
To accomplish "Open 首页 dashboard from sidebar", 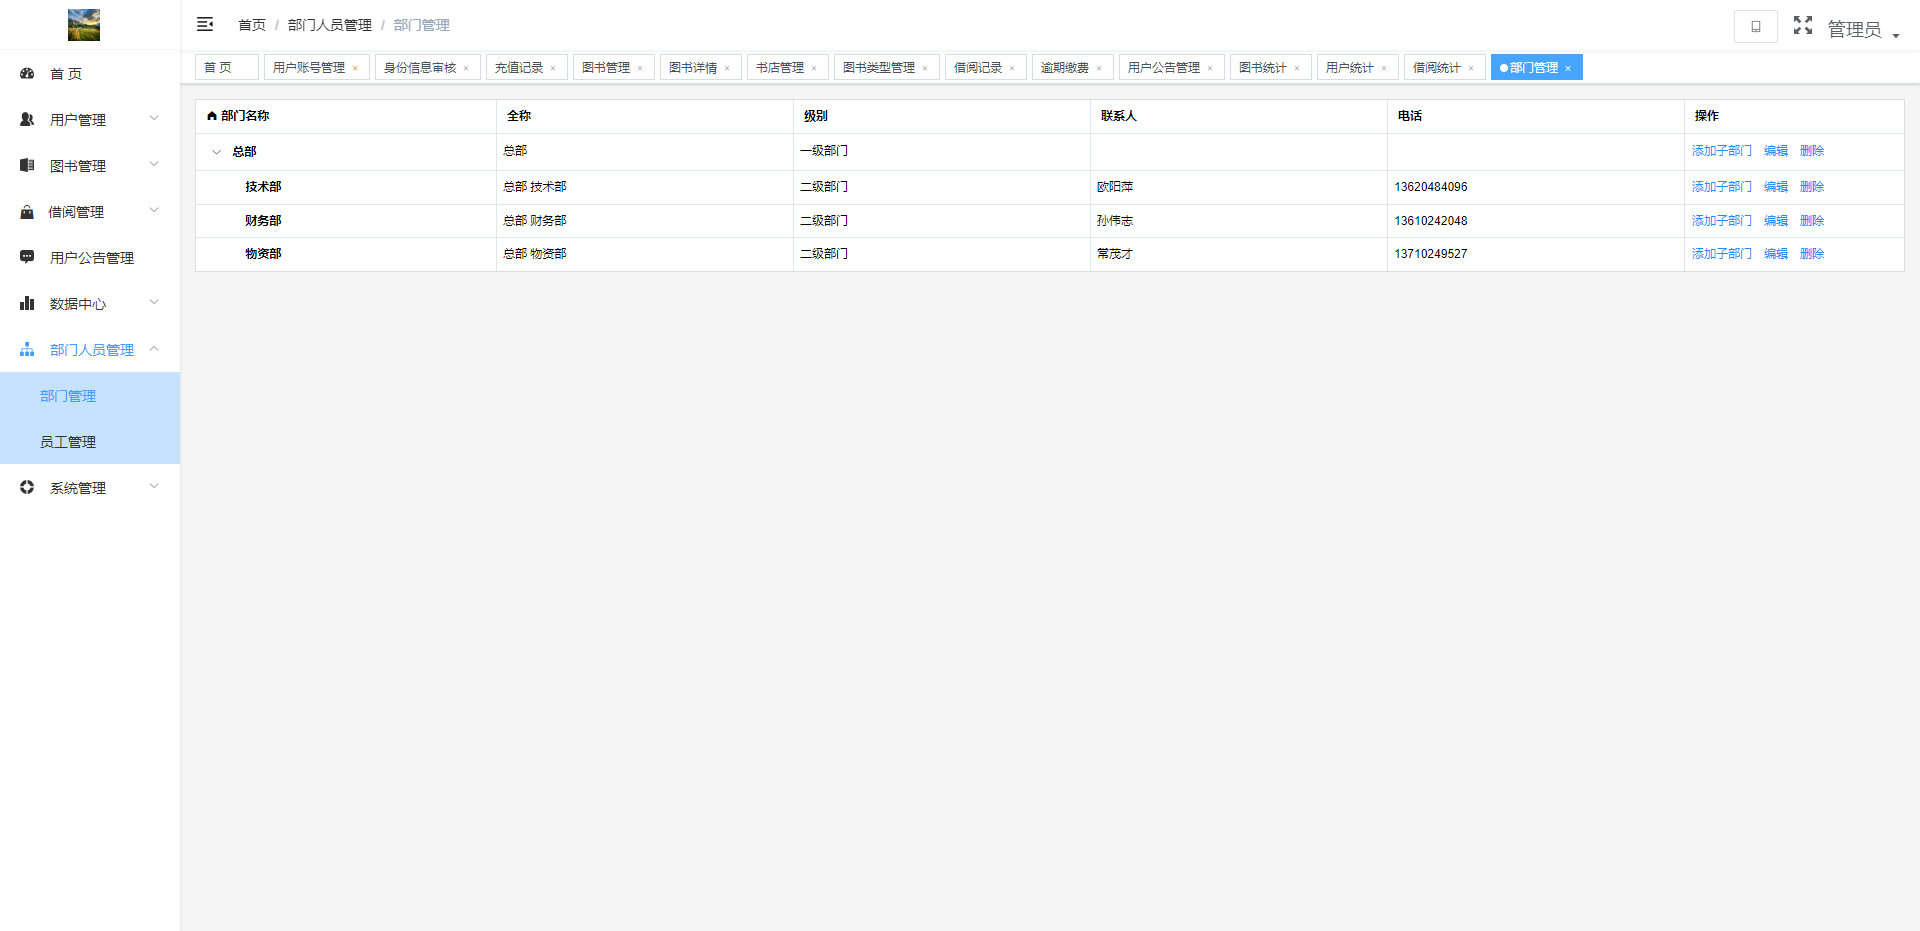I will [x=66, y=74].
